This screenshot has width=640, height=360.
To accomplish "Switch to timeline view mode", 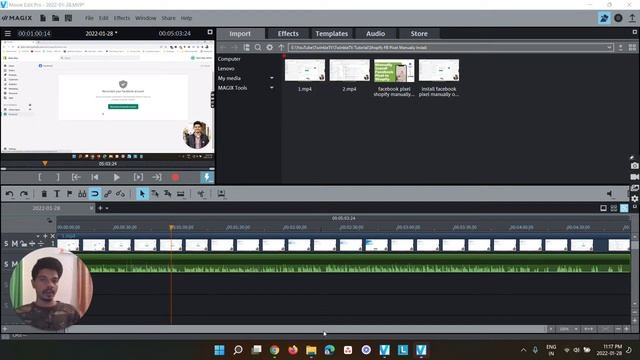I will (624, 208).
